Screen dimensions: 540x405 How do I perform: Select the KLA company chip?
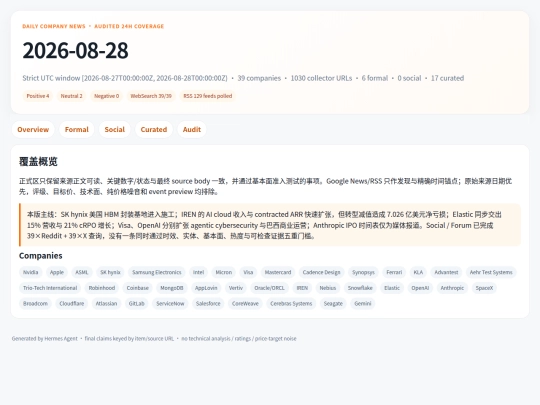coord(418,272)
